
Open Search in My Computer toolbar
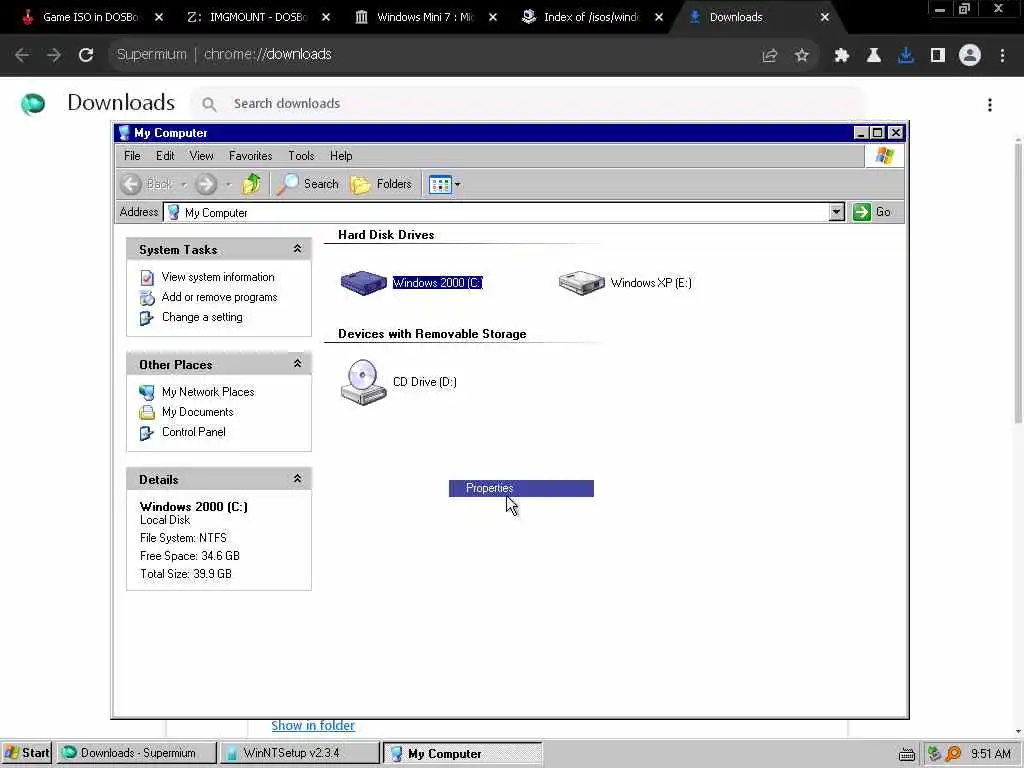pyautogui.click(x=308, y=184)
